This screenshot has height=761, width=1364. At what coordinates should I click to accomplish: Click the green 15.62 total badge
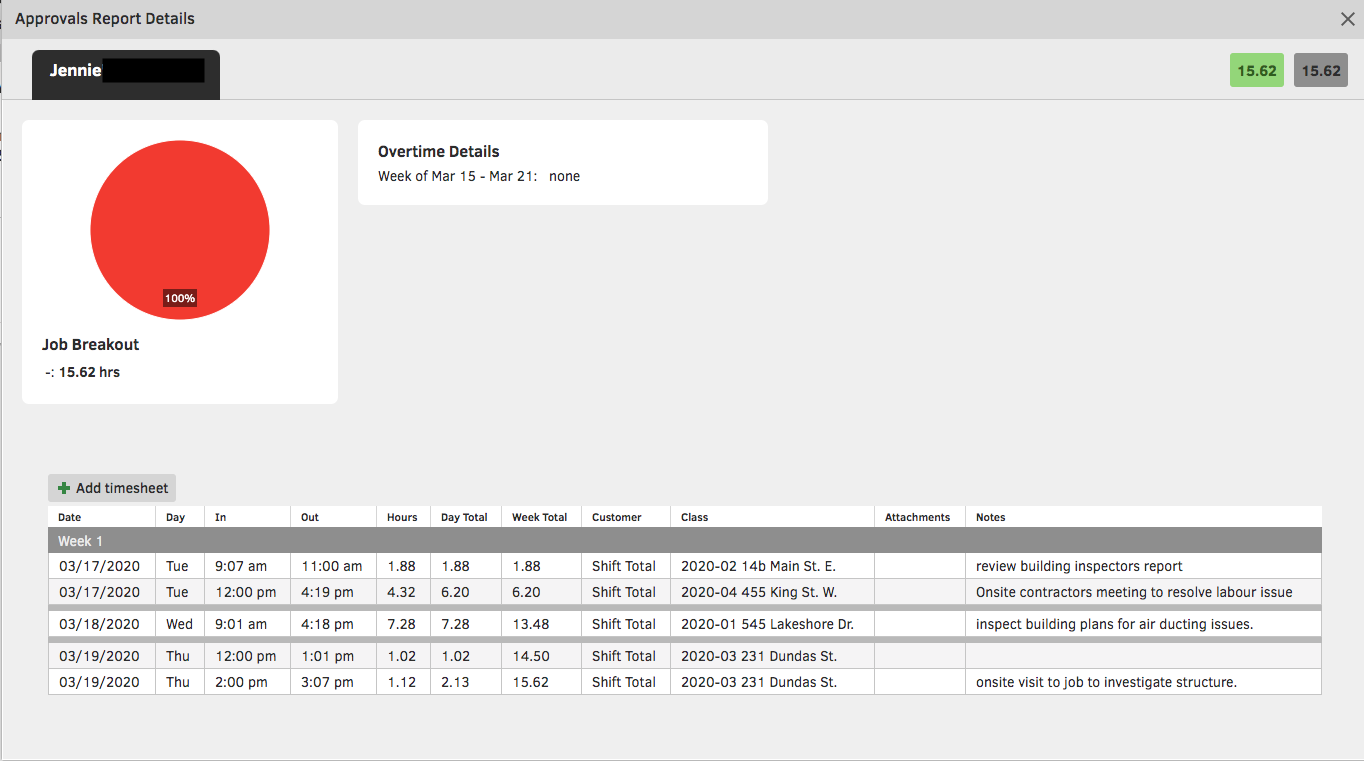click(x=1257, y=71)
